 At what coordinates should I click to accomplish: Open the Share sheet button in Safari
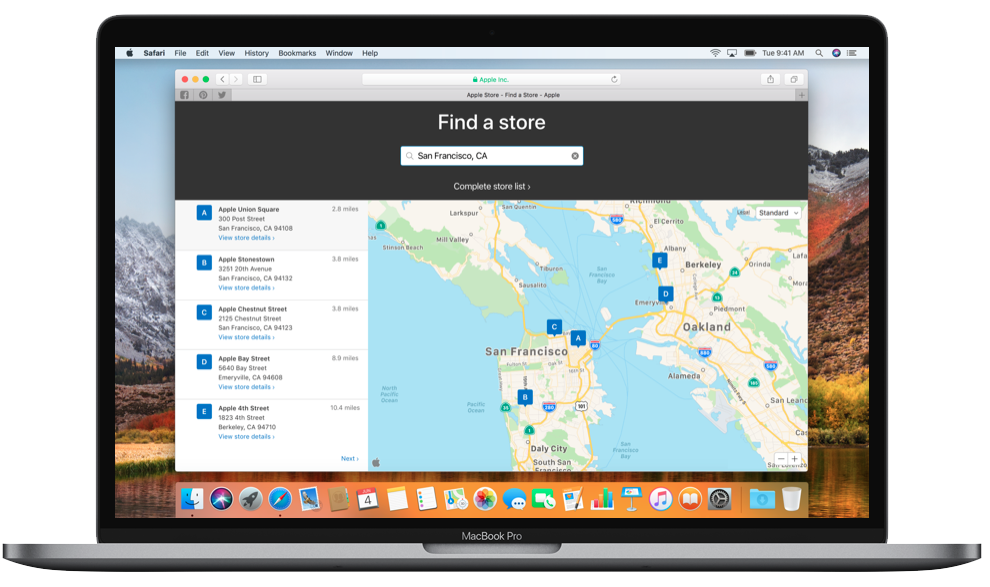coord(770,79)
